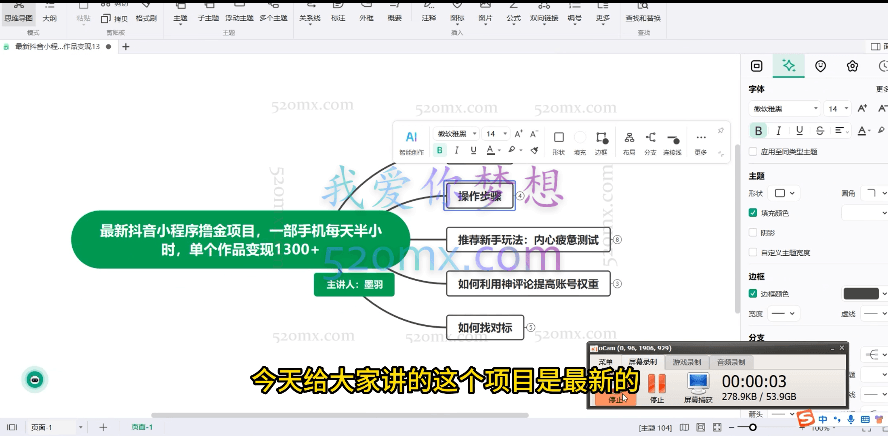Open the text alignment dropdown in right panel
The image size is (888, 436).
(842, 131)
